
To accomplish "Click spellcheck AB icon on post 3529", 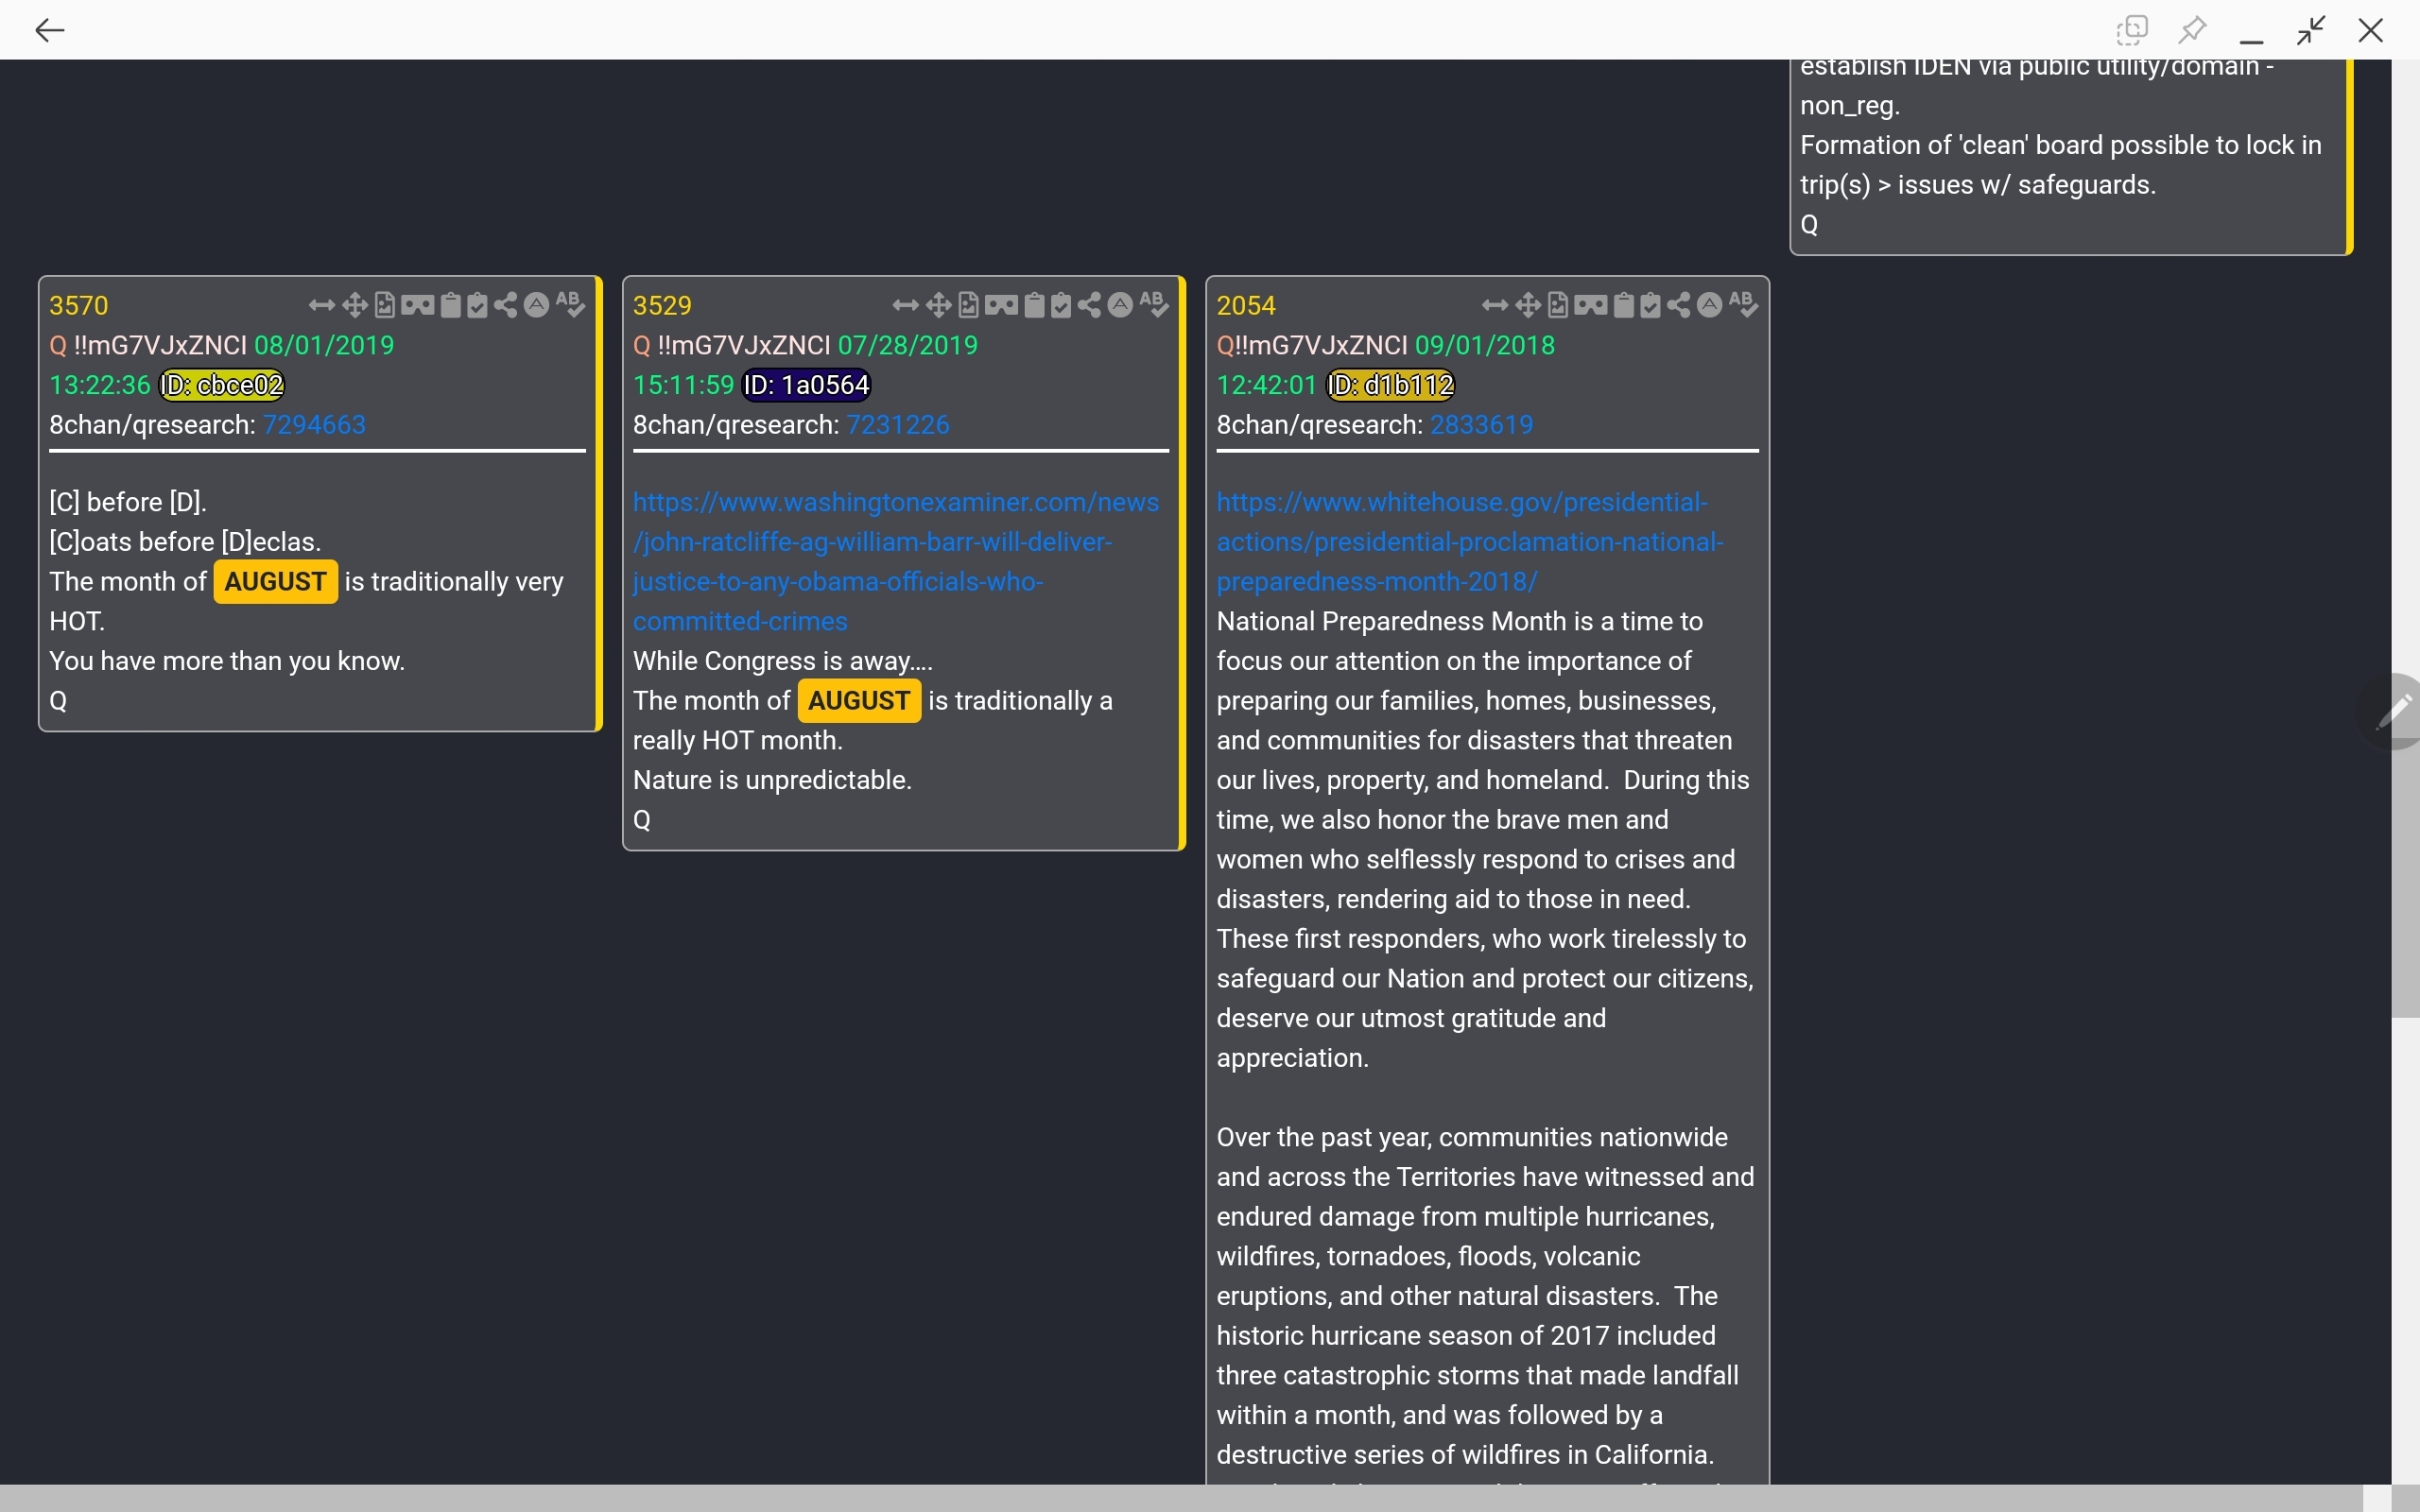I will click(x=1155, y=305).
